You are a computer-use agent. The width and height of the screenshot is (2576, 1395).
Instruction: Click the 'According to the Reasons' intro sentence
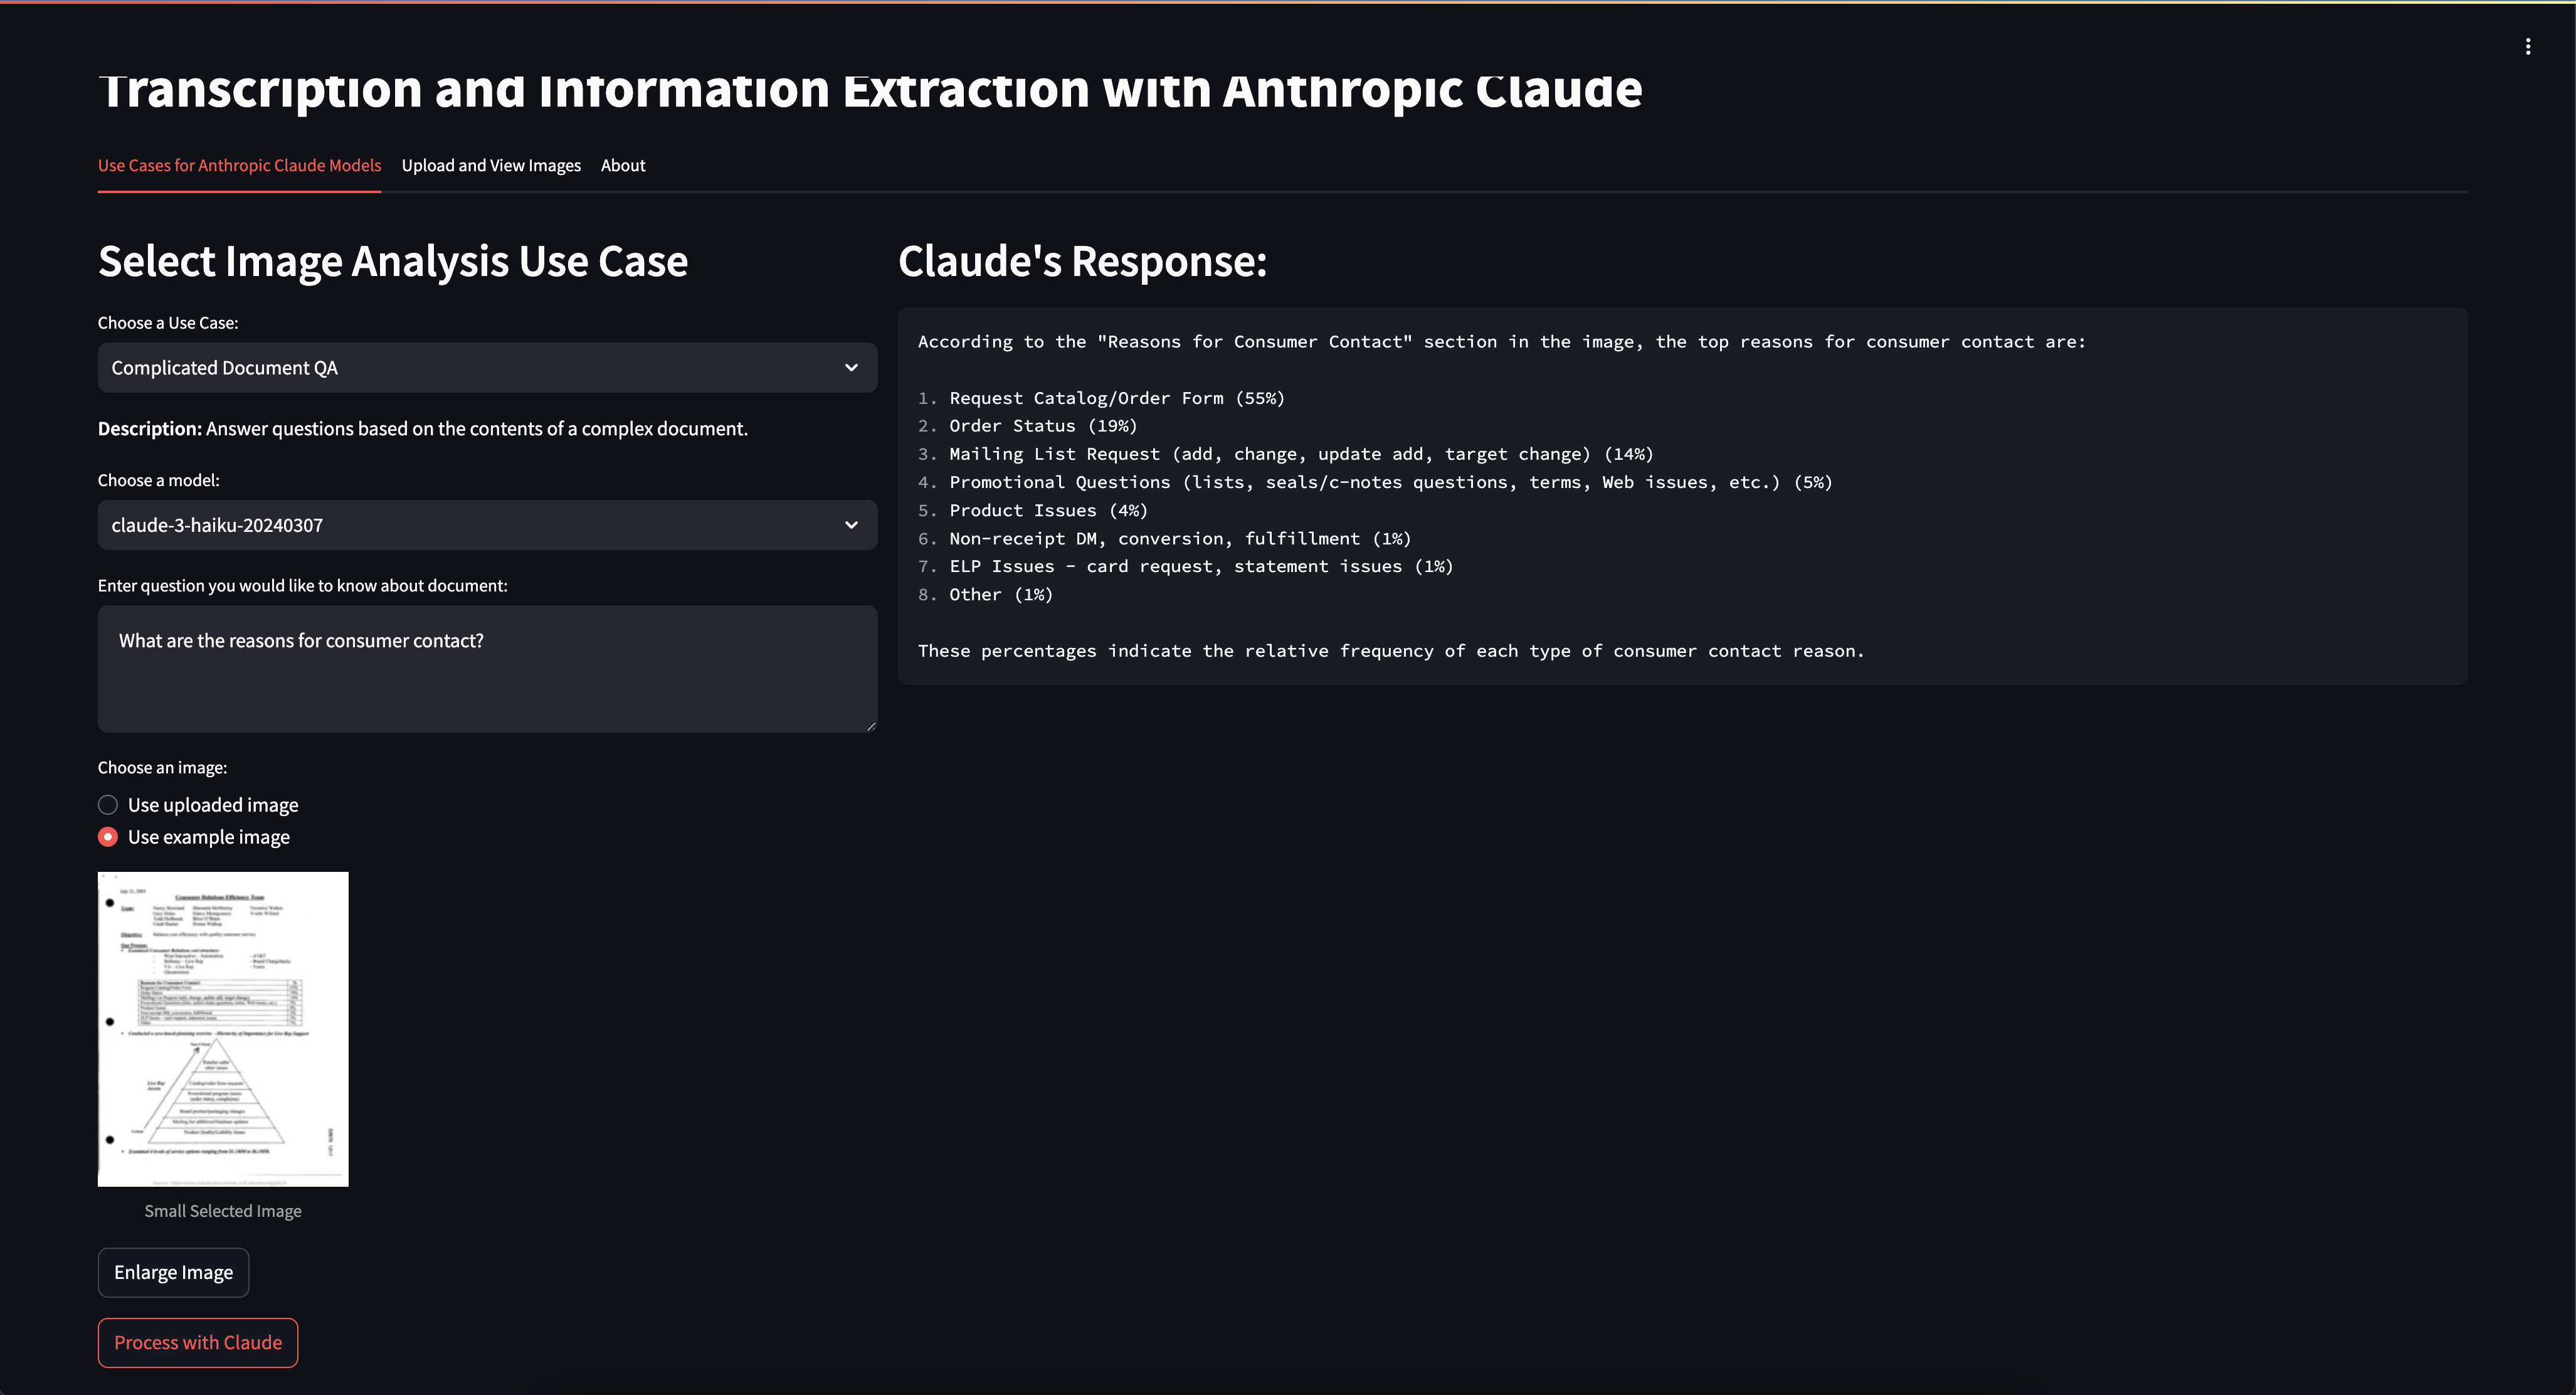pyautogui.click(x=1502, y=342)
